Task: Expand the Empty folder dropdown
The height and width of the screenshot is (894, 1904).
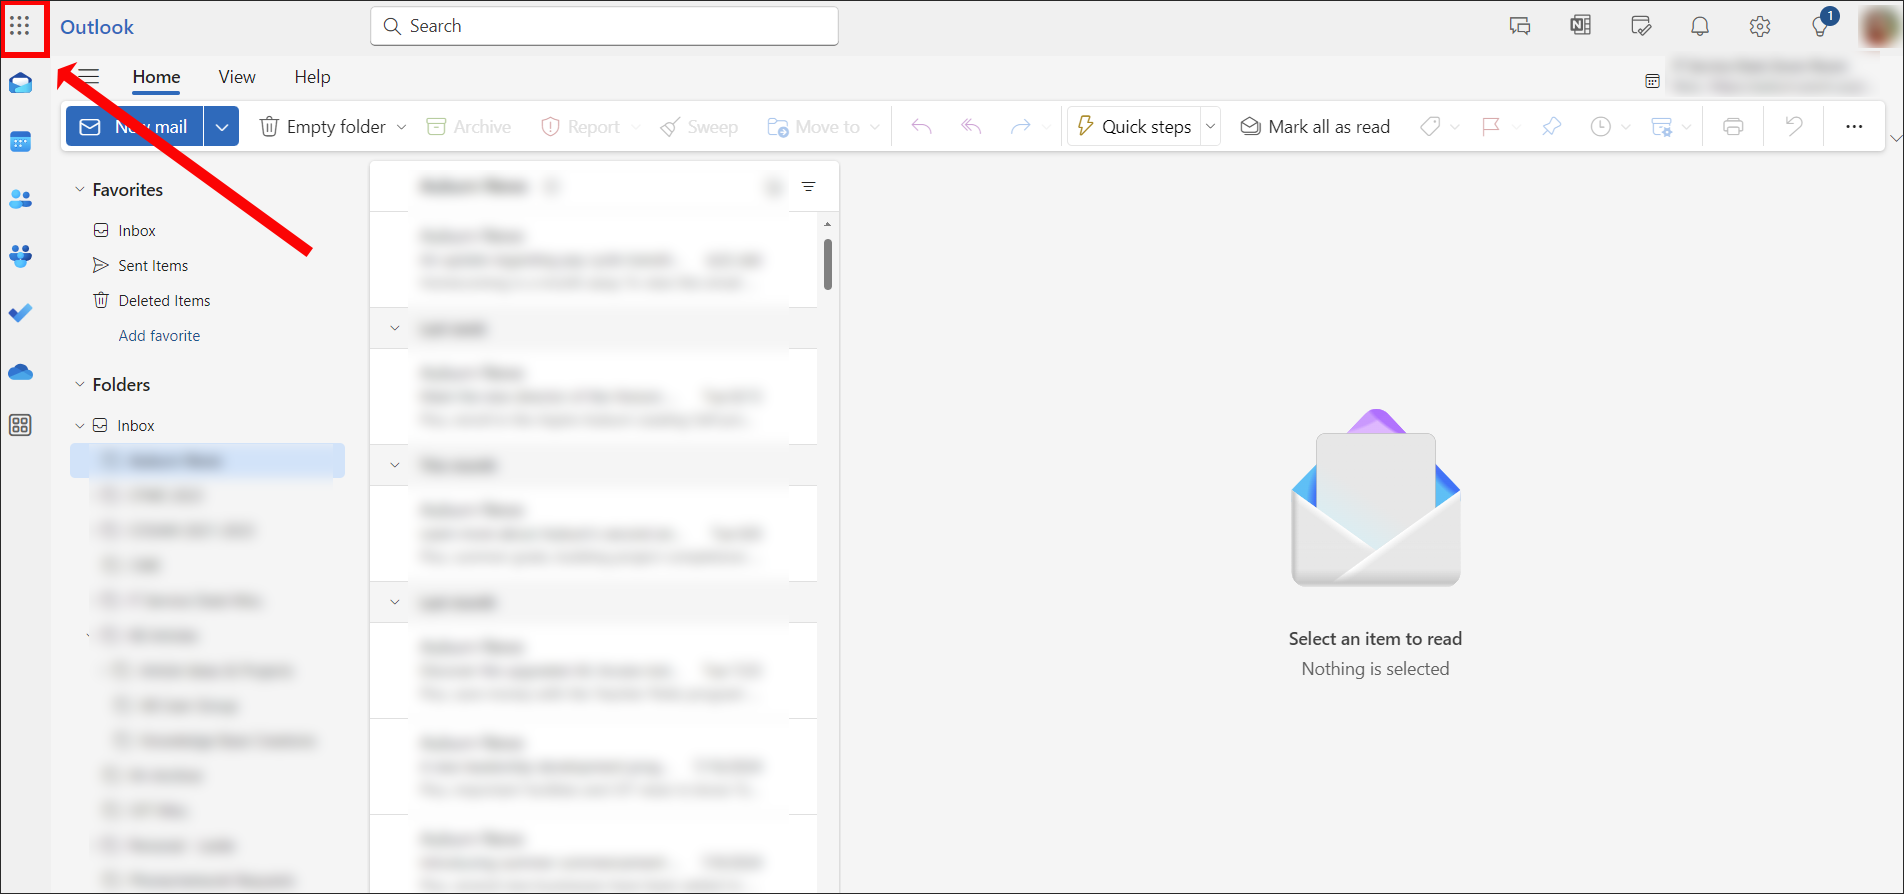Action: 402,127
